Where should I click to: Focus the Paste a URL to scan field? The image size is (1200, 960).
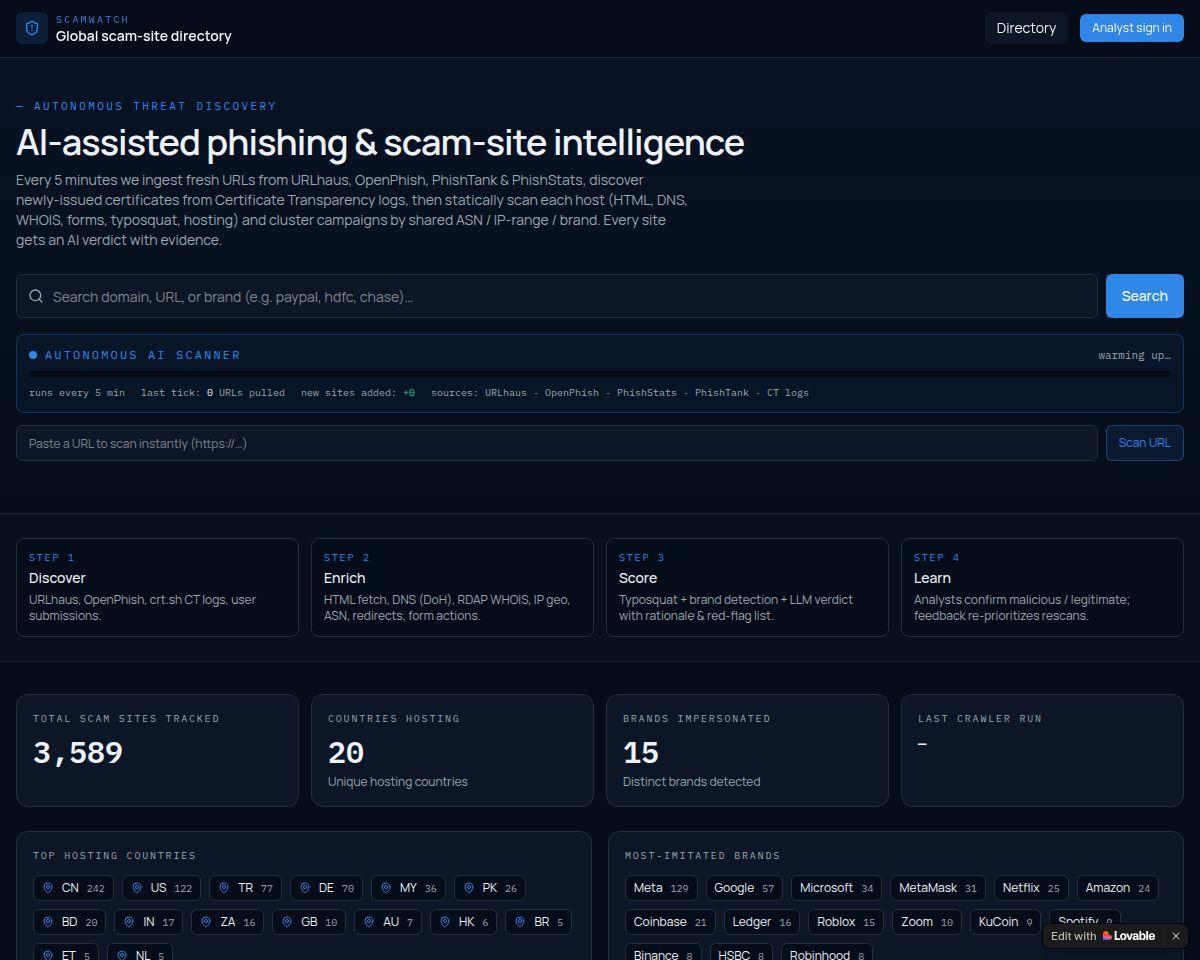pyautogui.click(x=557, y=443)
